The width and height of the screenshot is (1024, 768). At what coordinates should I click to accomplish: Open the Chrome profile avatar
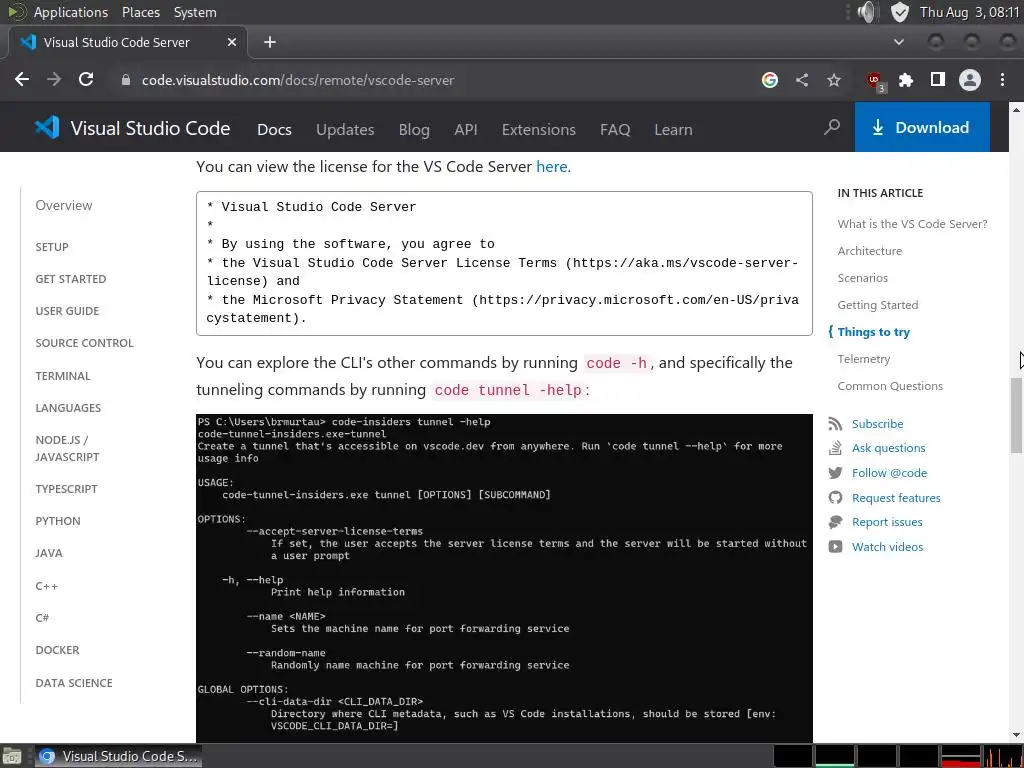970,80
